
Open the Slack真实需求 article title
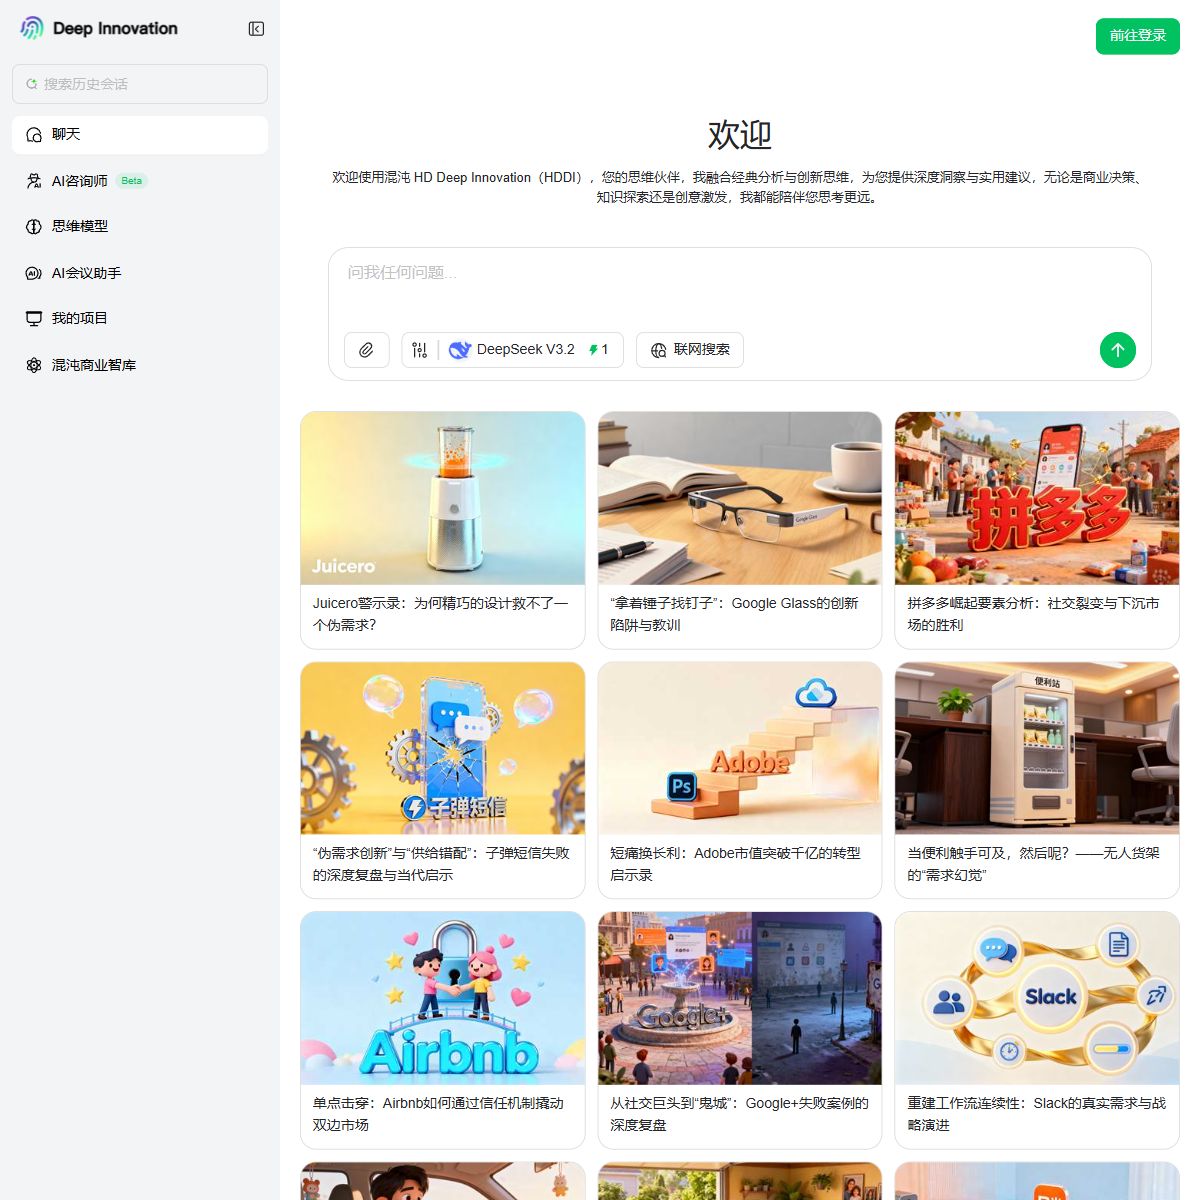pyautogui.click(x=1037, y=1114)
